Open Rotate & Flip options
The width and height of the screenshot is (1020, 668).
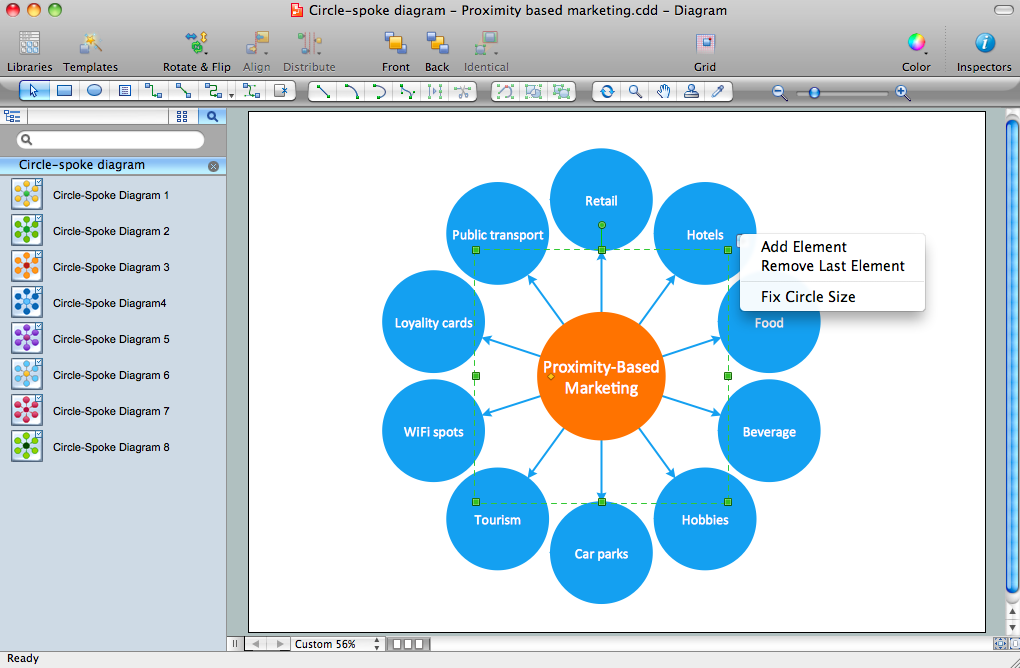196,51
